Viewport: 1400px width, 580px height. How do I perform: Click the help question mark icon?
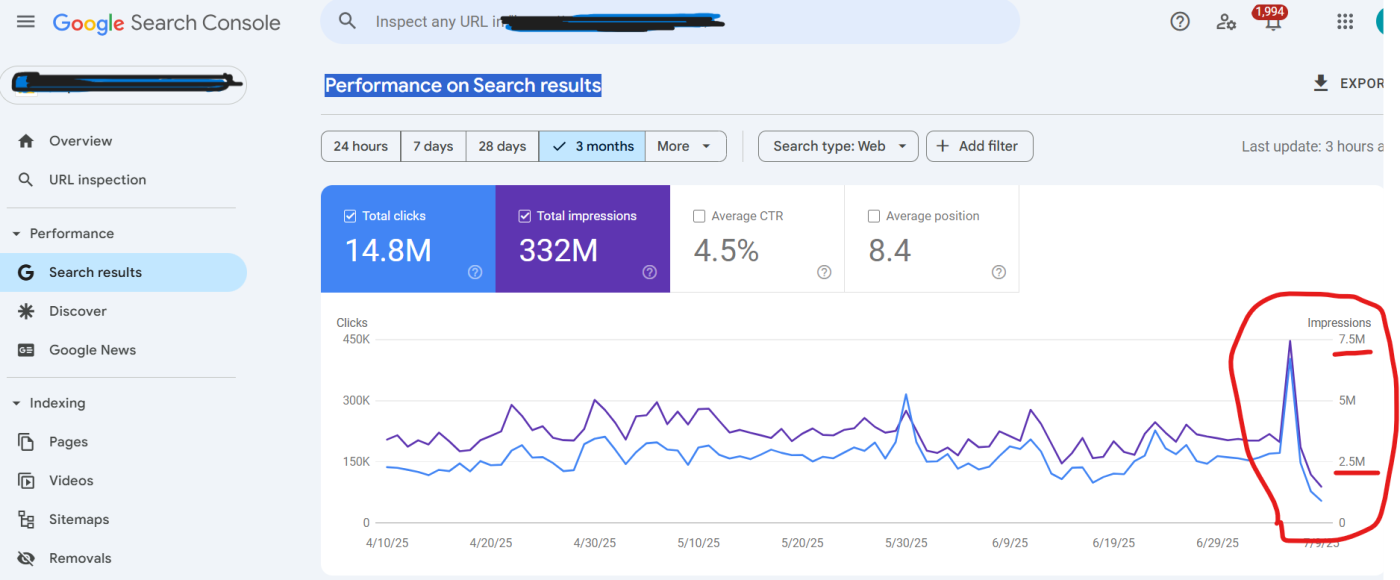(x=1180, y=21)
